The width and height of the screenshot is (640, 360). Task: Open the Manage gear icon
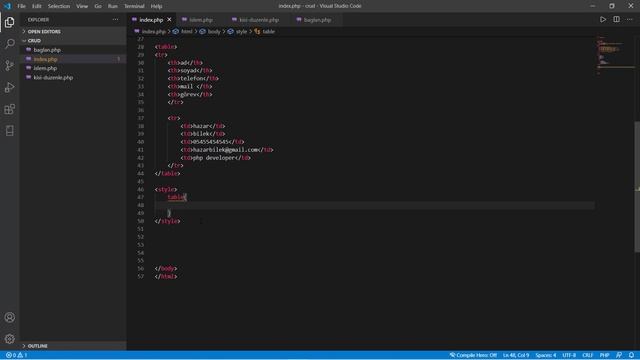(x=9, y=339)
